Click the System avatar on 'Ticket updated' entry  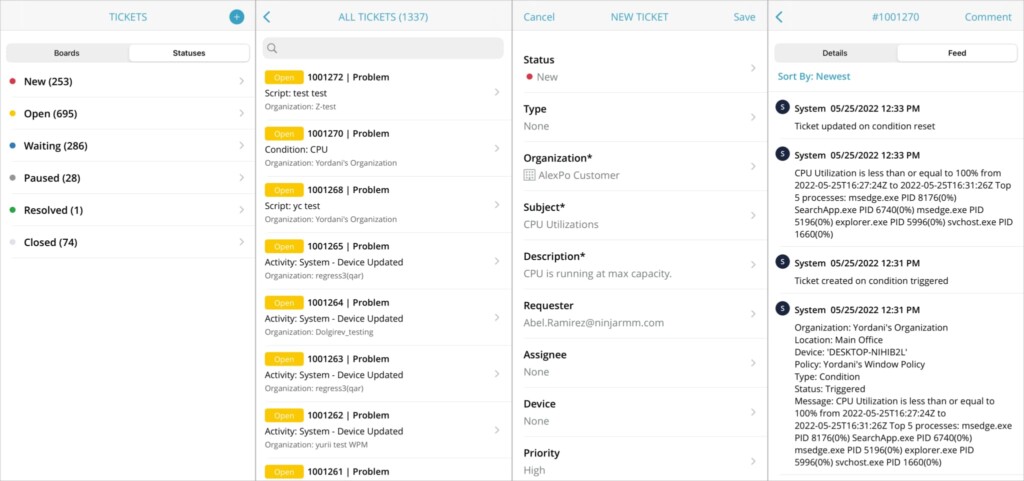pyautogui.click(x=783, y=108)
